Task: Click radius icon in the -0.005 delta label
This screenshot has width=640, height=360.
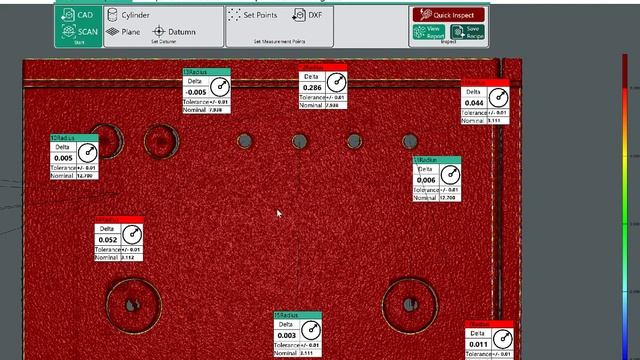Action: pos(220,87)
